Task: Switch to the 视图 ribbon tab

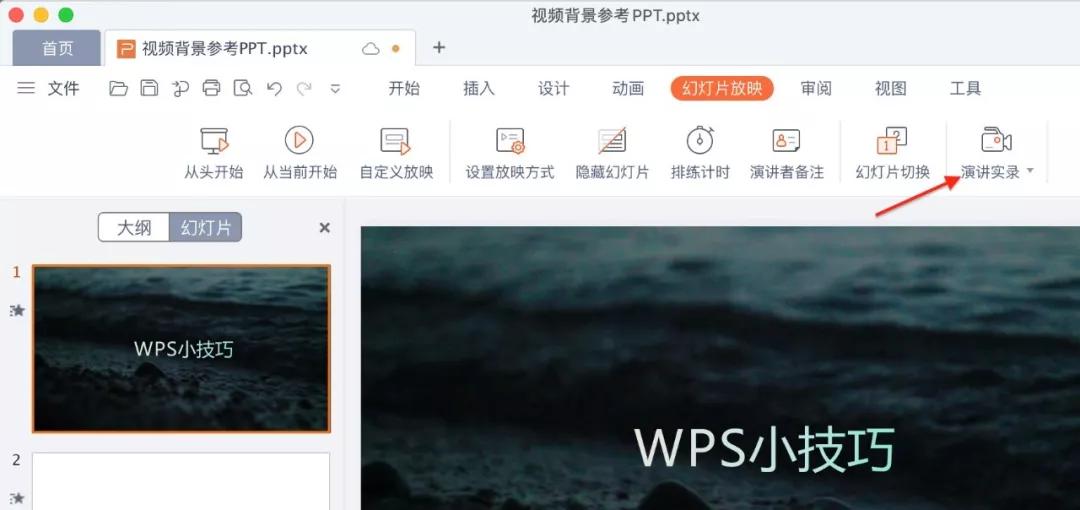Action: point(891,88)
